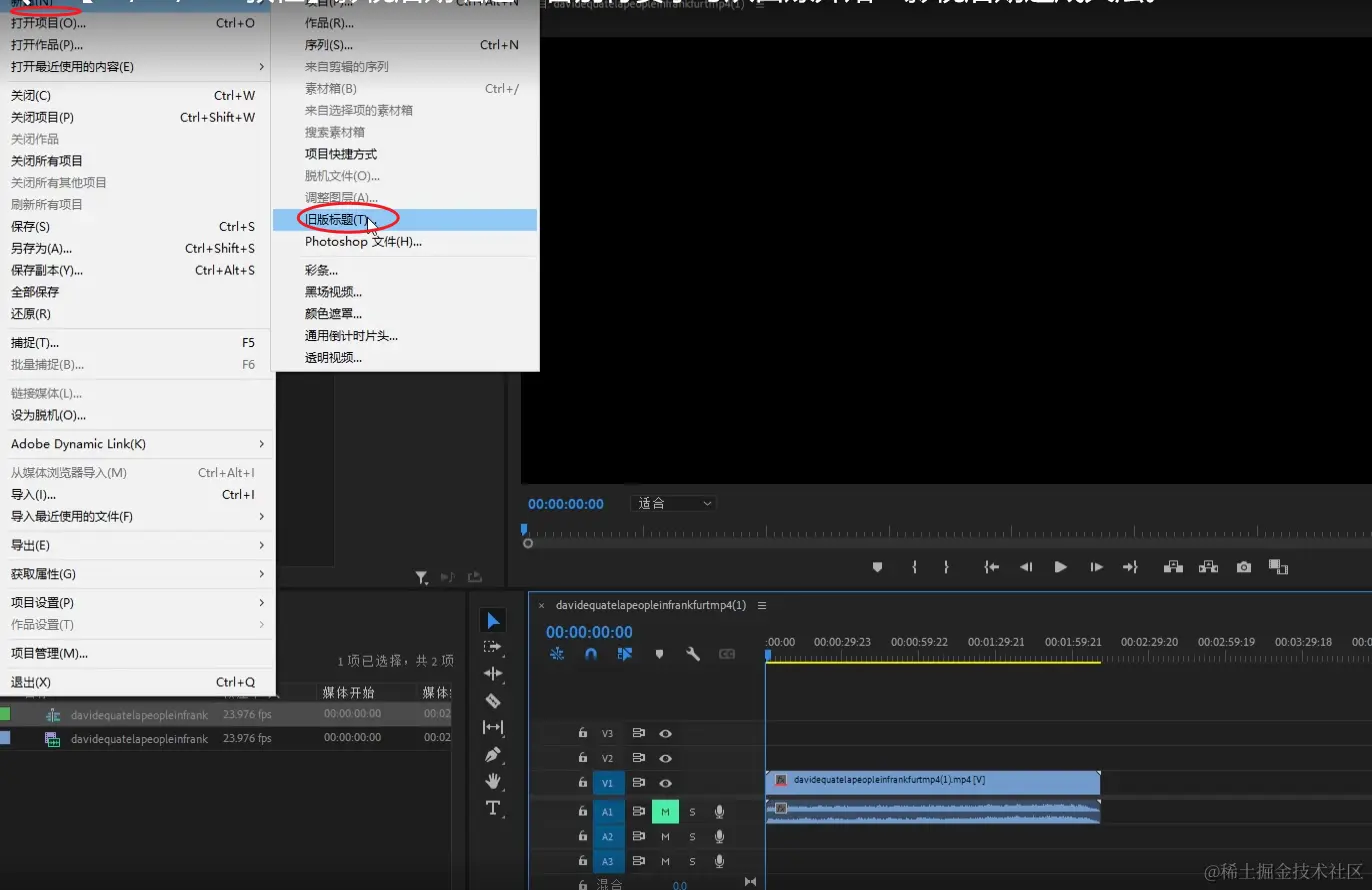Select 颜色遮罩 menu entry

pyautogui.click(x=405, y=314)
